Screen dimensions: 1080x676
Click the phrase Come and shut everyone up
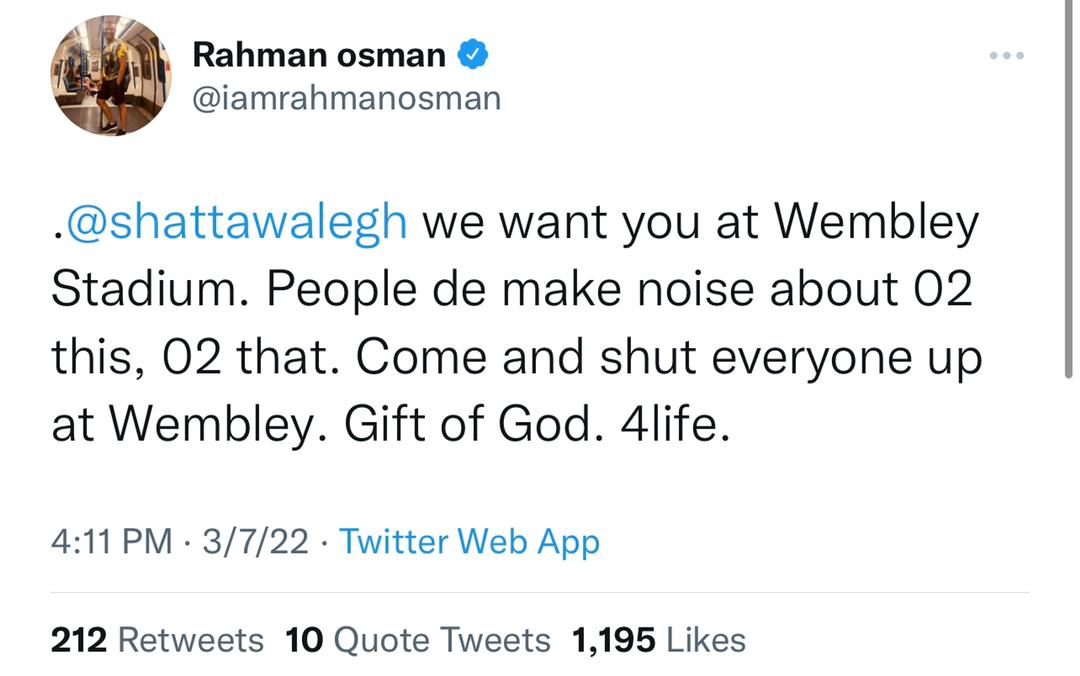pos(669,358)
